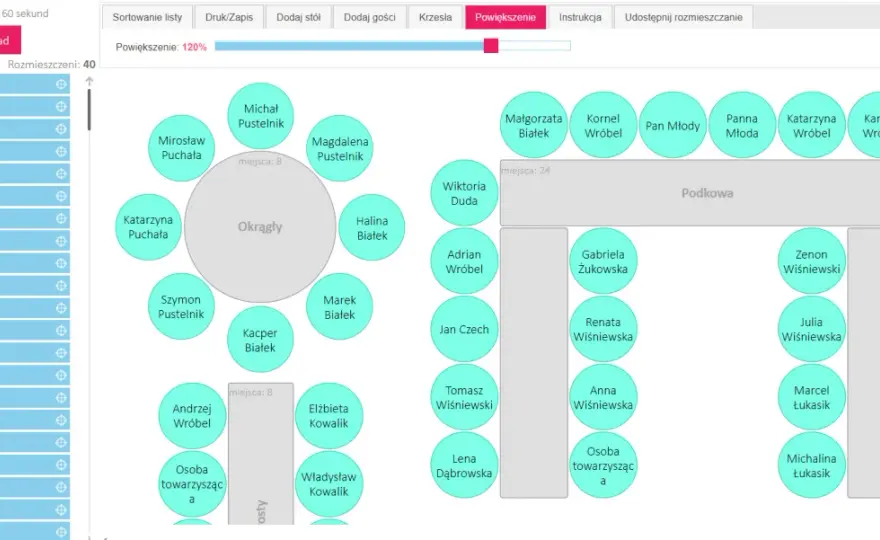Select guest Elżbieta Kowalik

point(329,416)
